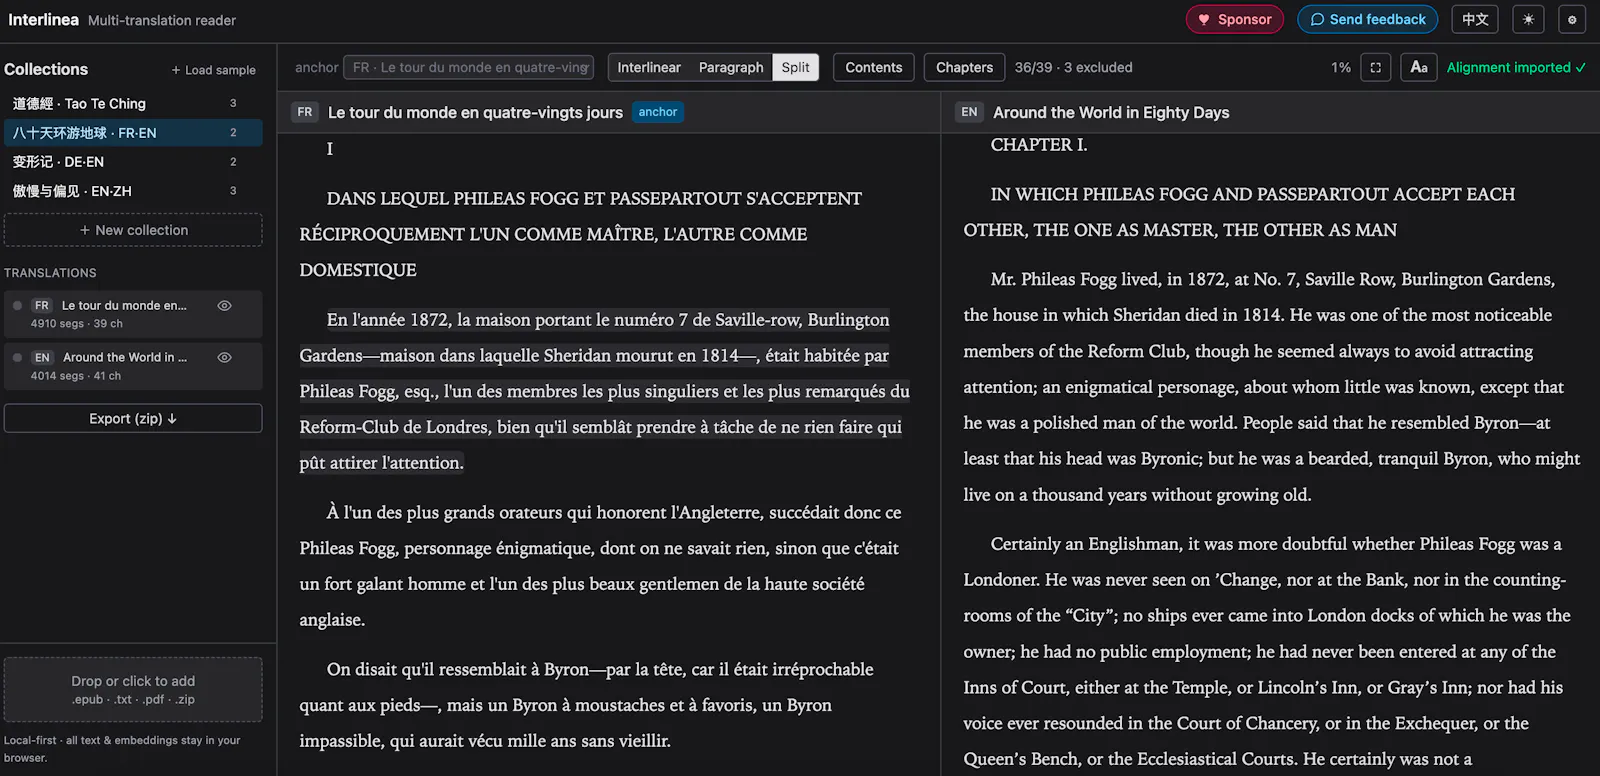Viewport: 1600px width, 776px height.
Task: Open the Send feedback dialog
Action: click(1367, 19)
